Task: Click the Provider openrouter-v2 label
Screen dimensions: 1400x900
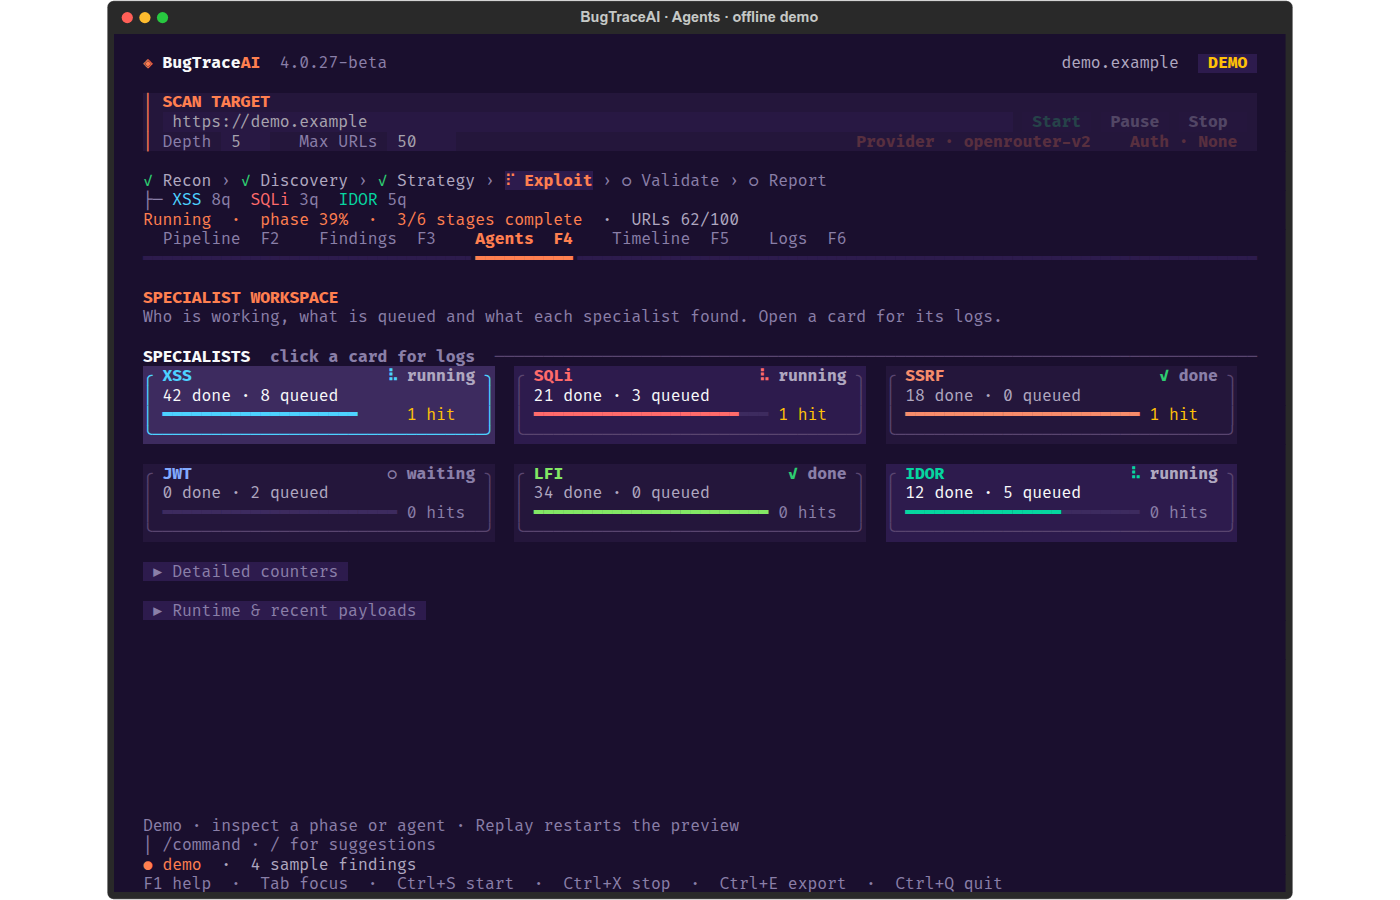Action: 973,142
